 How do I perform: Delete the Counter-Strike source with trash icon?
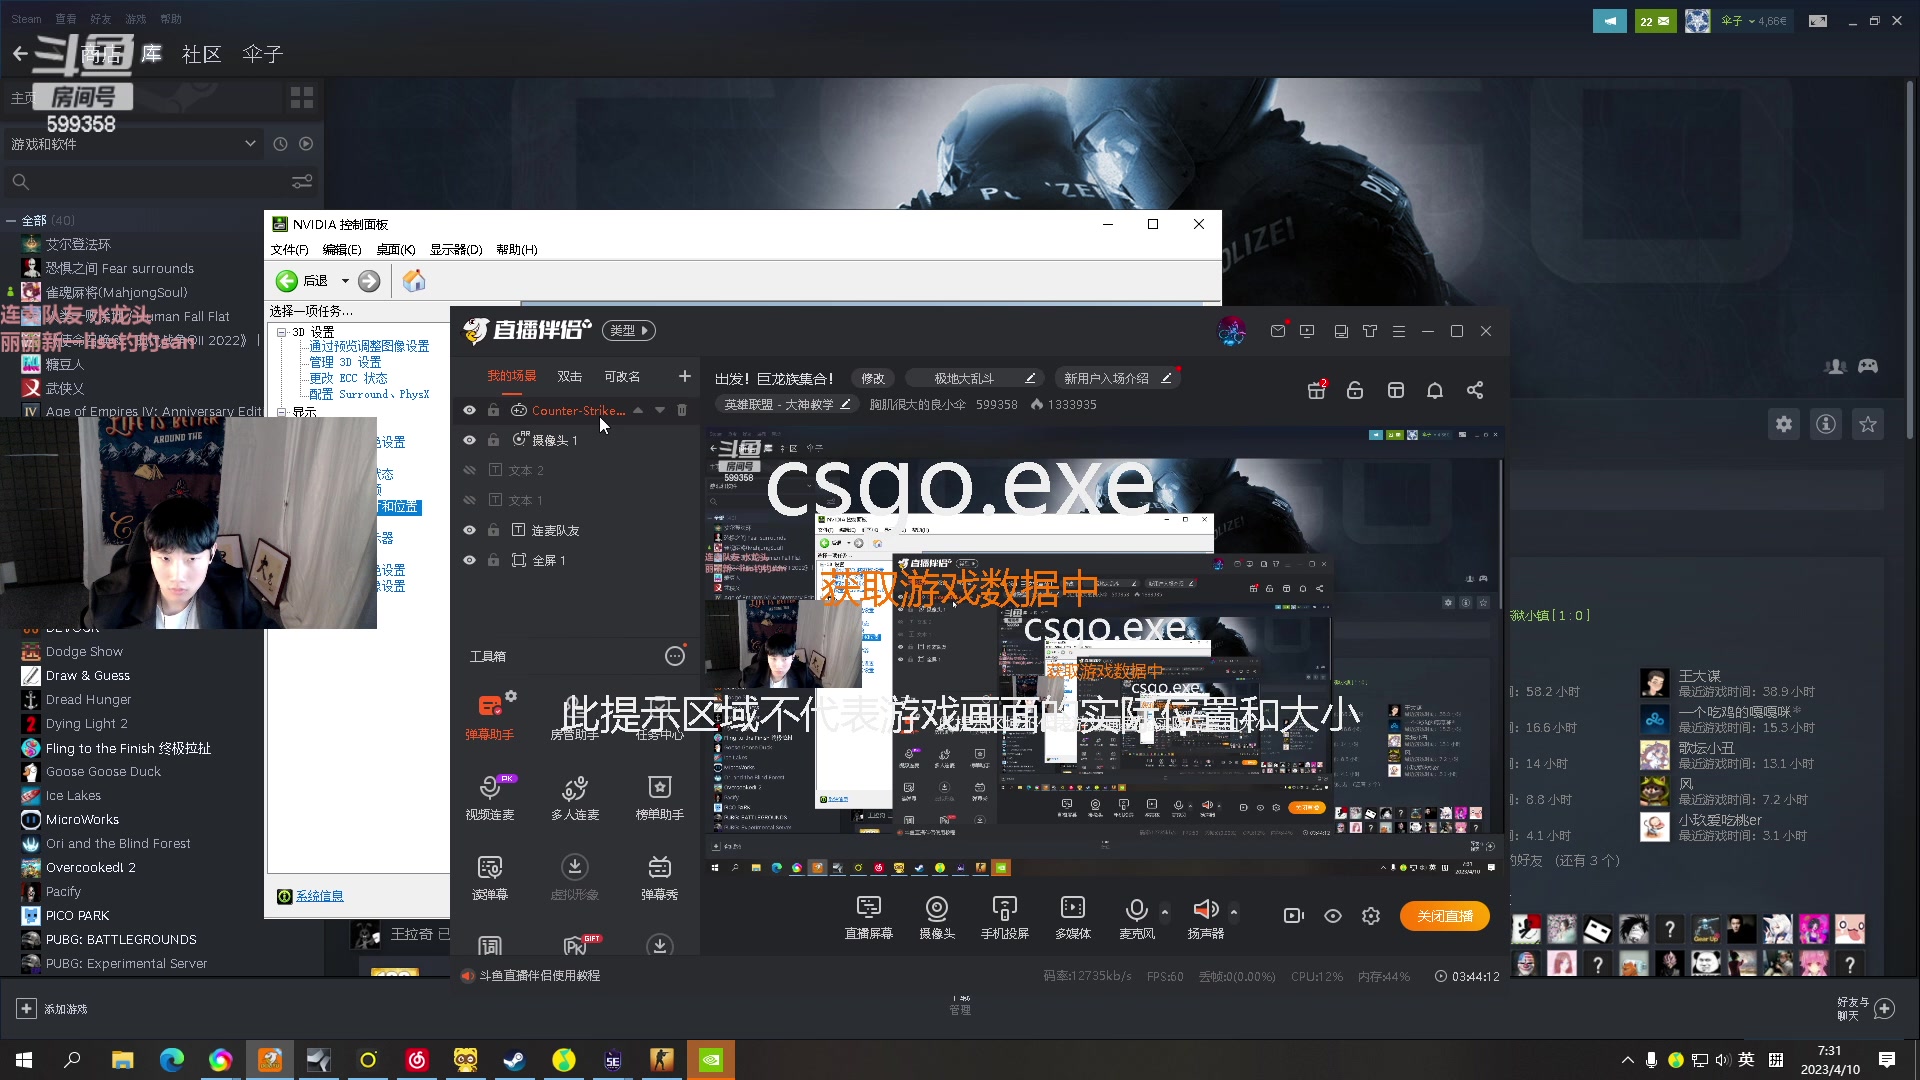pyautogui.click(x=682, y=410)
